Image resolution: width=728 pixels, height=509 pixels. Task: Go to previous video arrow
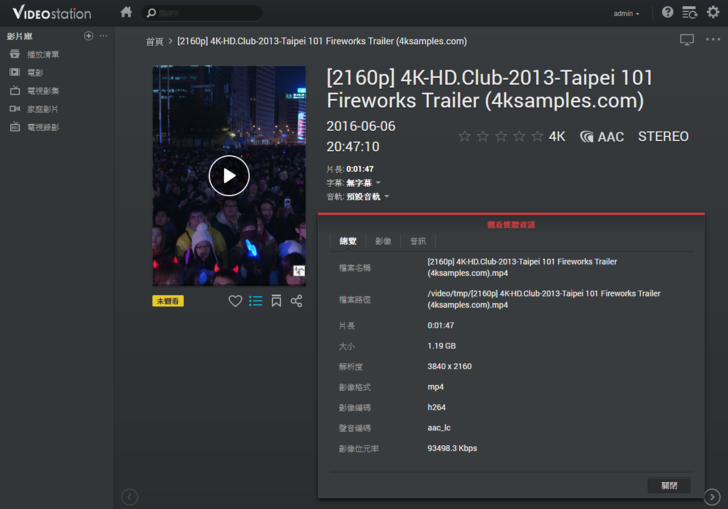pos(130,497)
